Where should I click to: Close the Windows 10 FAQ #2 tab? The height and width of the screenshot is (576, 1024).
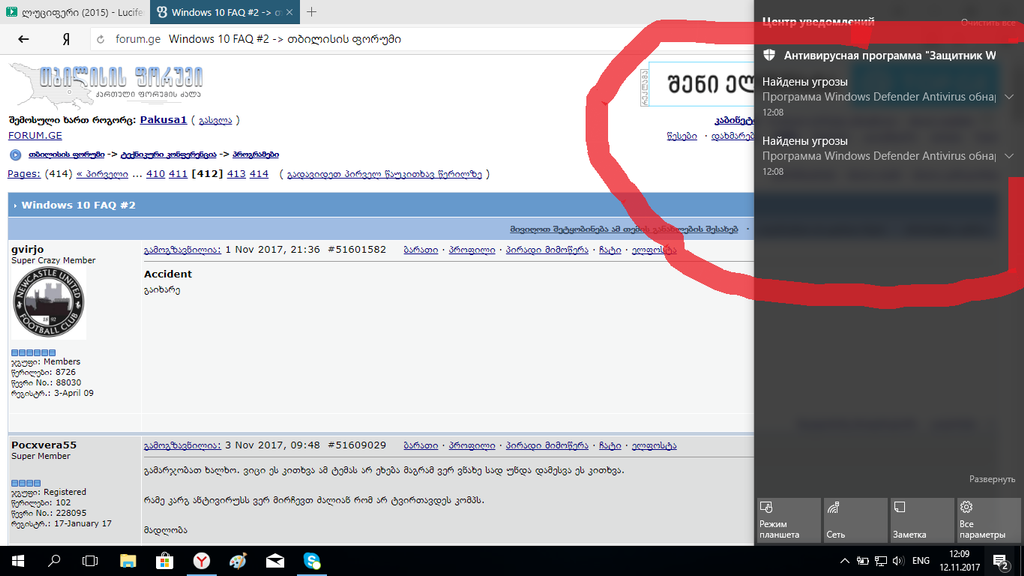tap(289, 12)
